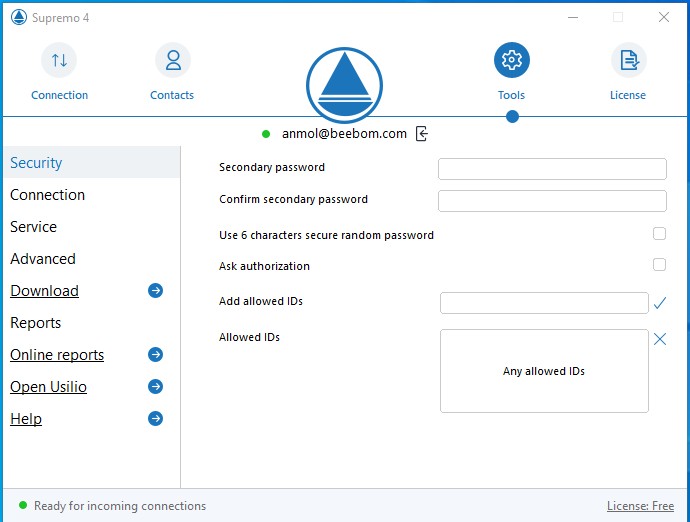Focus the Secondary password field
The image size is (690, 522).
click(552, 169)
